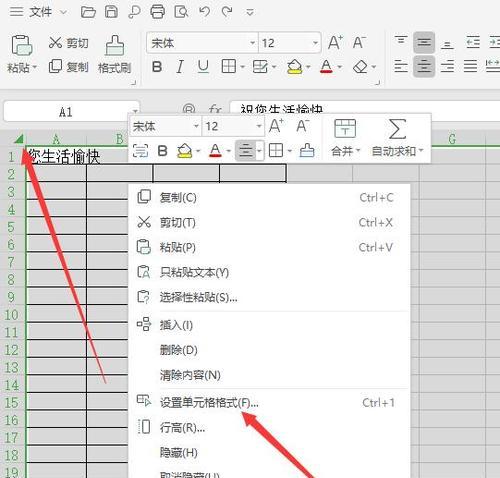Click the ribbon justify align icon

click(470, 66)
